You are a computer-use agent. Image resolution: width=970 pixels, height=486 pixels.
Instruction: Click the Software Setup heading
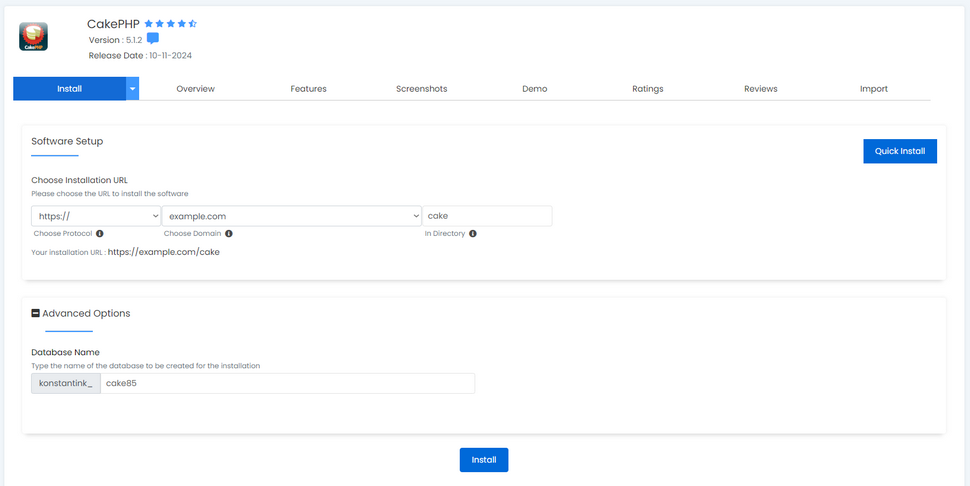tap(67, 141)
